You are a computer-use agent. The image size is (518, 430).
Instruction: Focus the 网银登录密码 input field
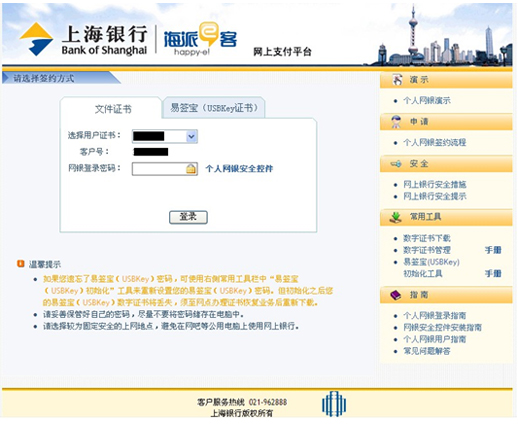(x=165, y=169)
